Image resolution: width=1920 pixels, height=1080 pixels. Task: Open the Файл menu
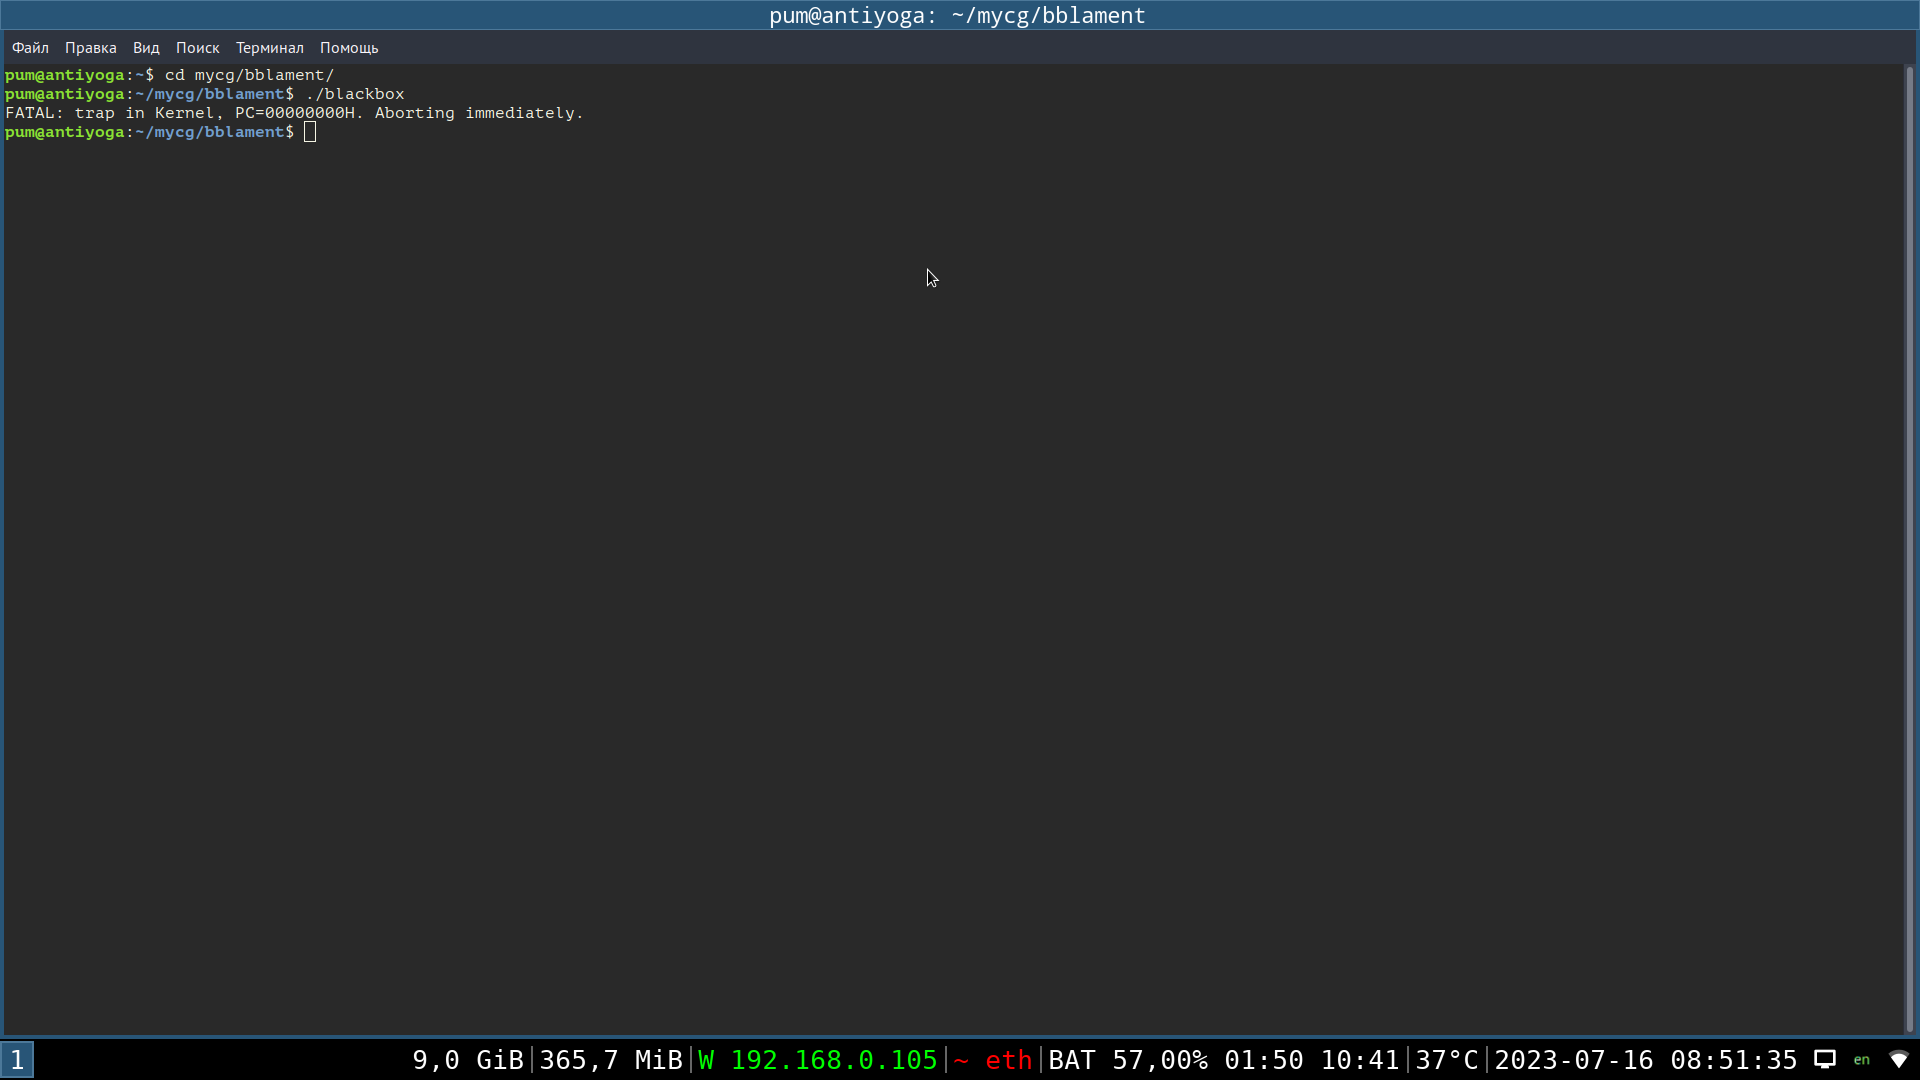pyautogui.click(x=30, y=48)
